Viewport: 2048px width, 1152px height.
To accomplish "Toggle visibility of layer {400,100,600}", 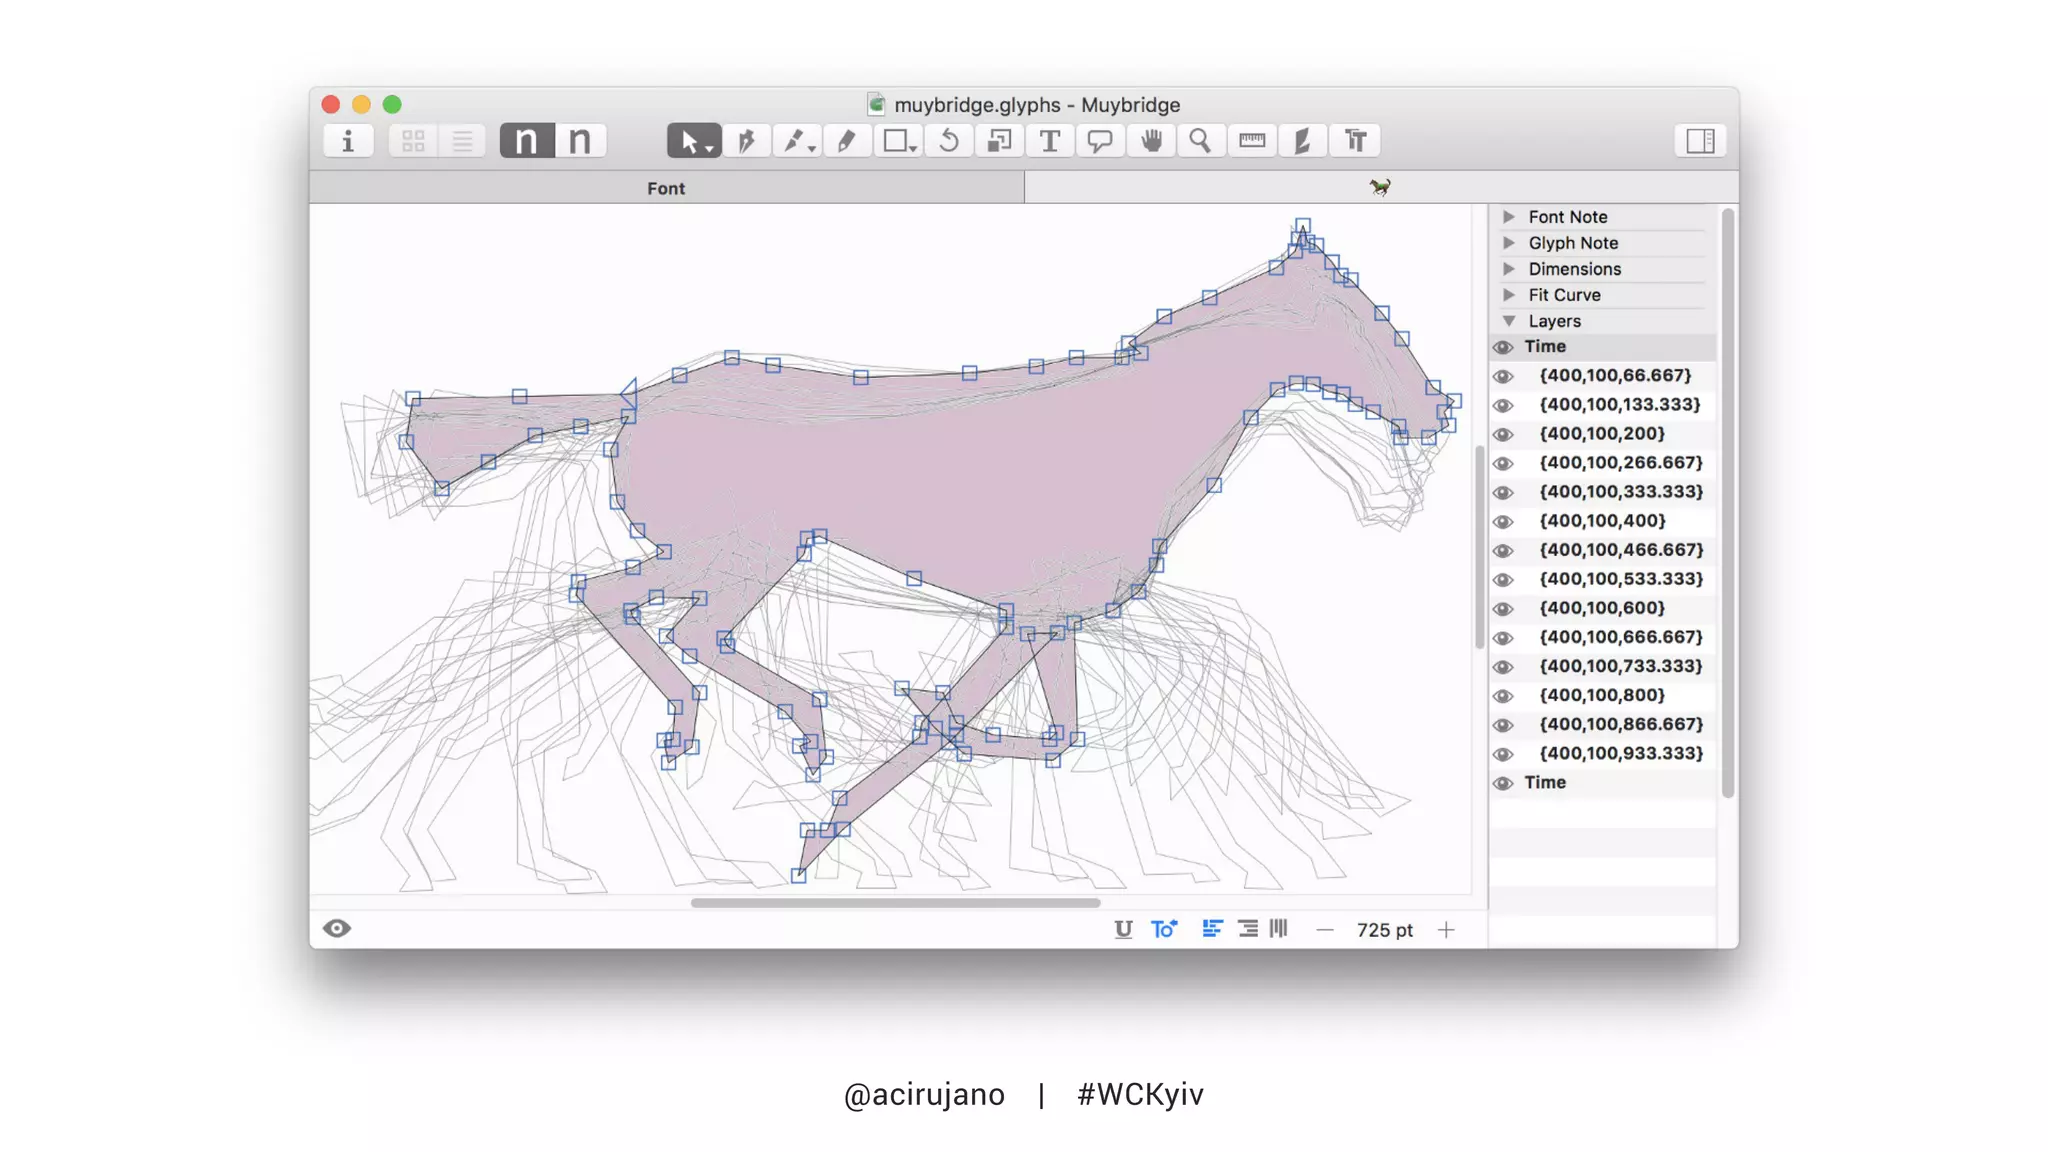I will [x=1502, y=609].
